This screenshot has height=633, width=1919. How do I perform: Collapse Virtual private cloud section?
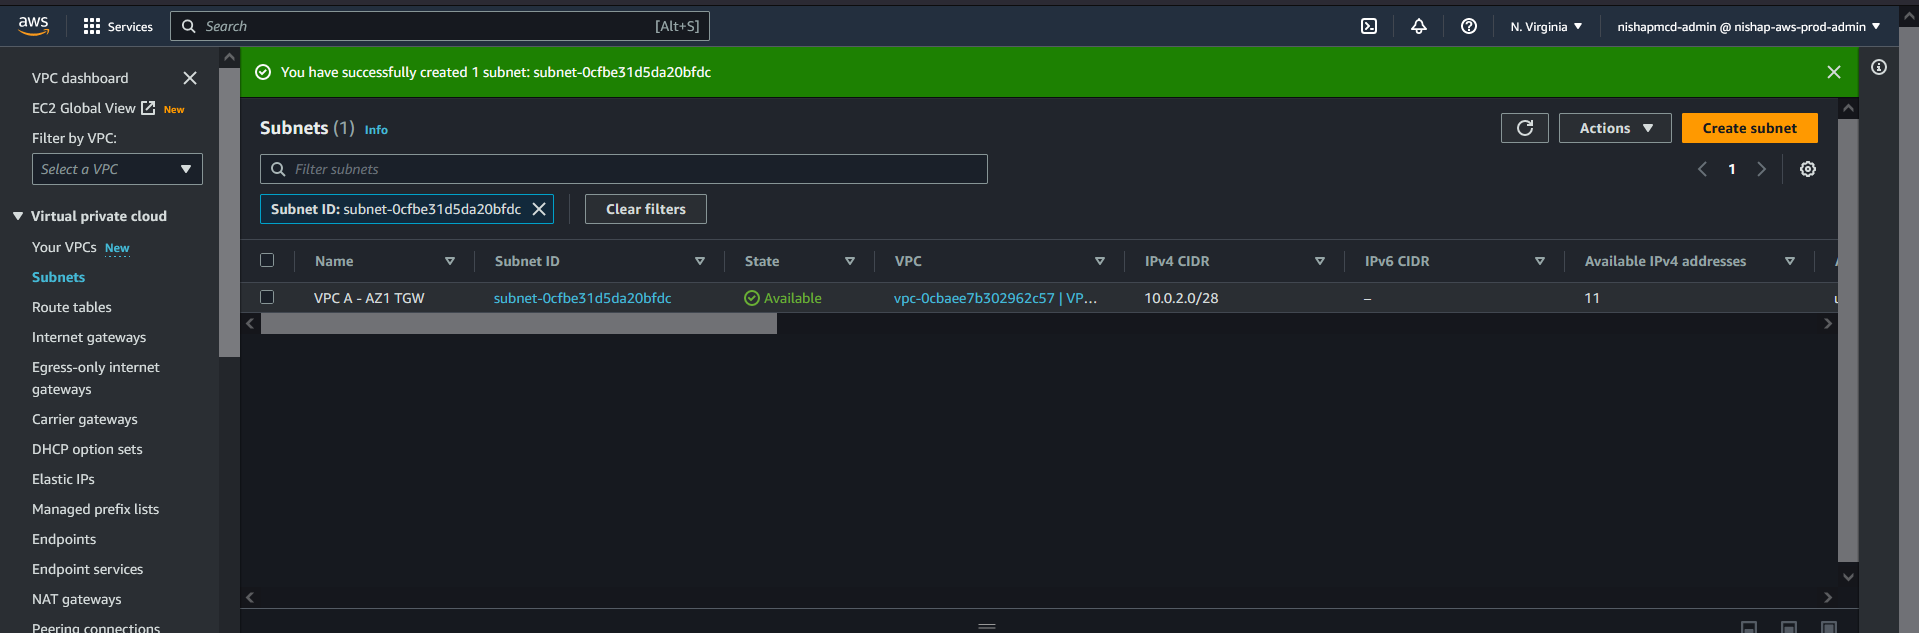[18, 216]
